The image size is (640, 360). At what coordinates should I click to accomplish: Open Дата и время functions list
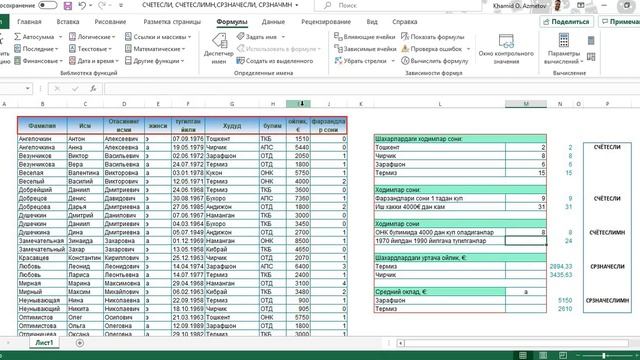(93, 61)
